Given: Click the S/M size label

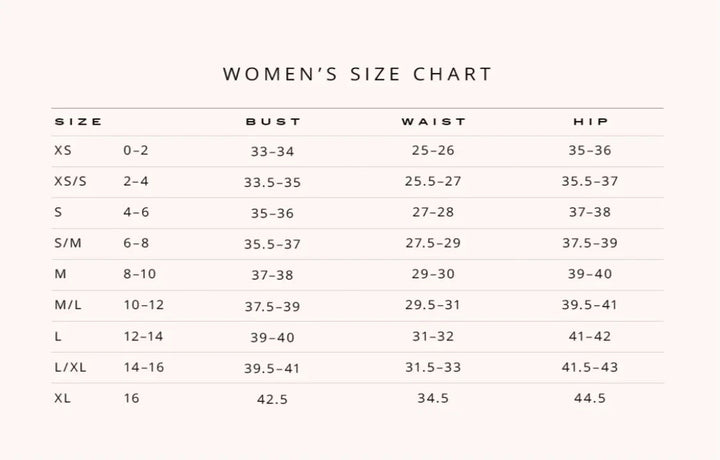Looking at the screenshot, I should (x=68, y=243).
